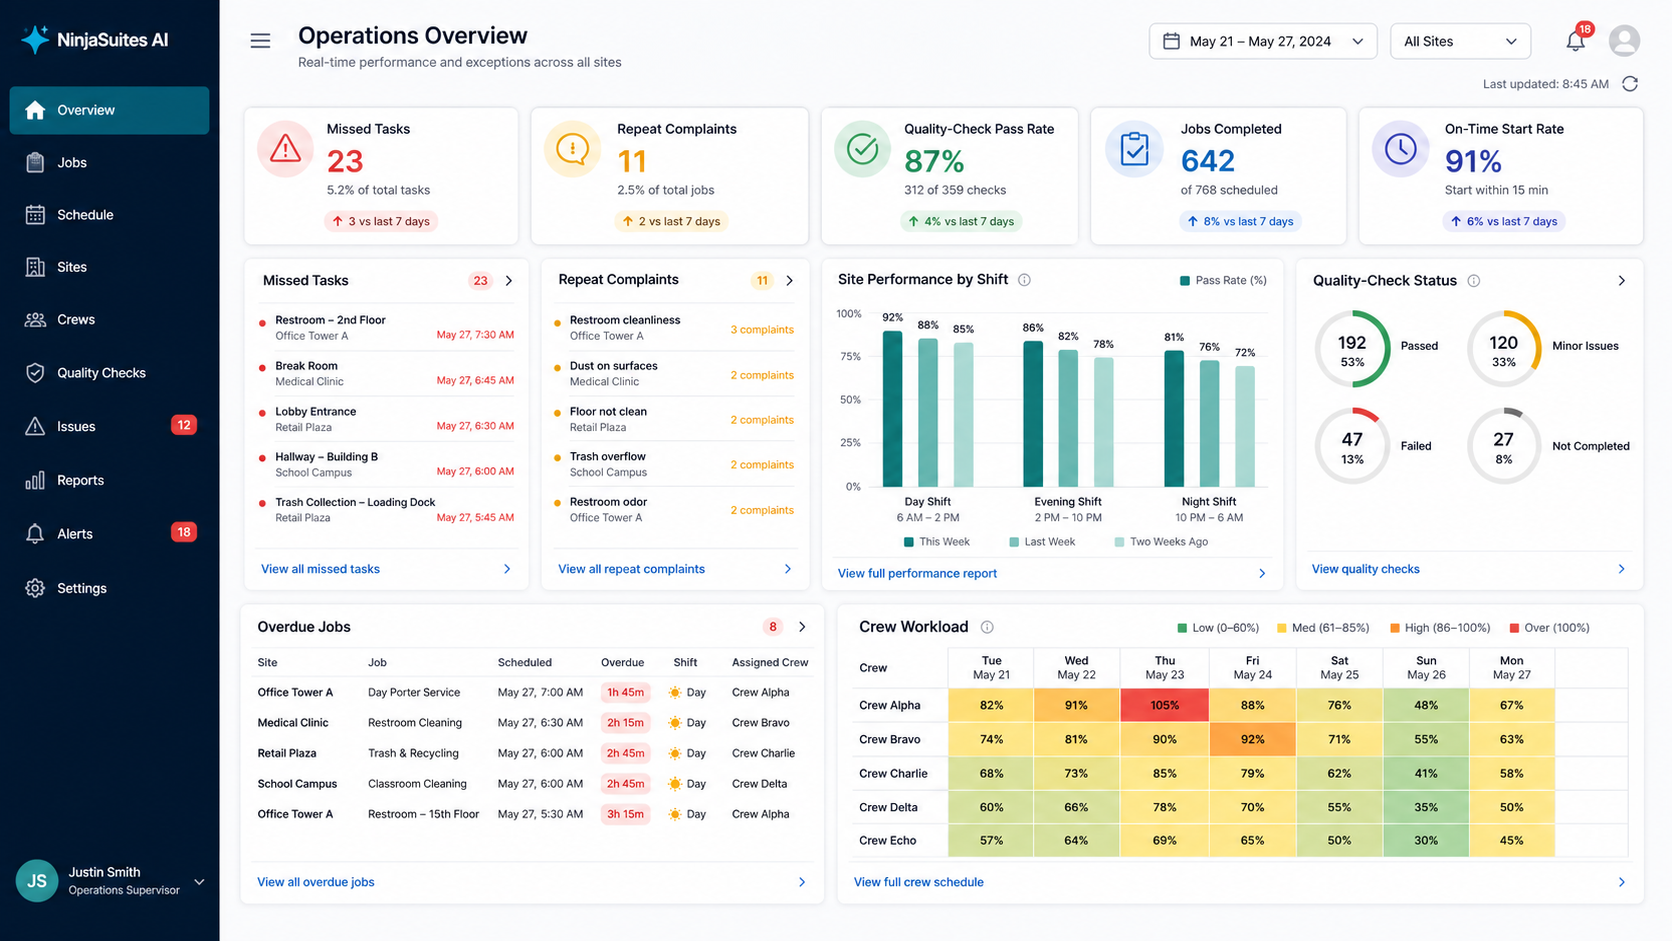This screenshot has width=1672, height=941.
Task: Click chevron beside View full performance report
Action: click(1262, 574)
